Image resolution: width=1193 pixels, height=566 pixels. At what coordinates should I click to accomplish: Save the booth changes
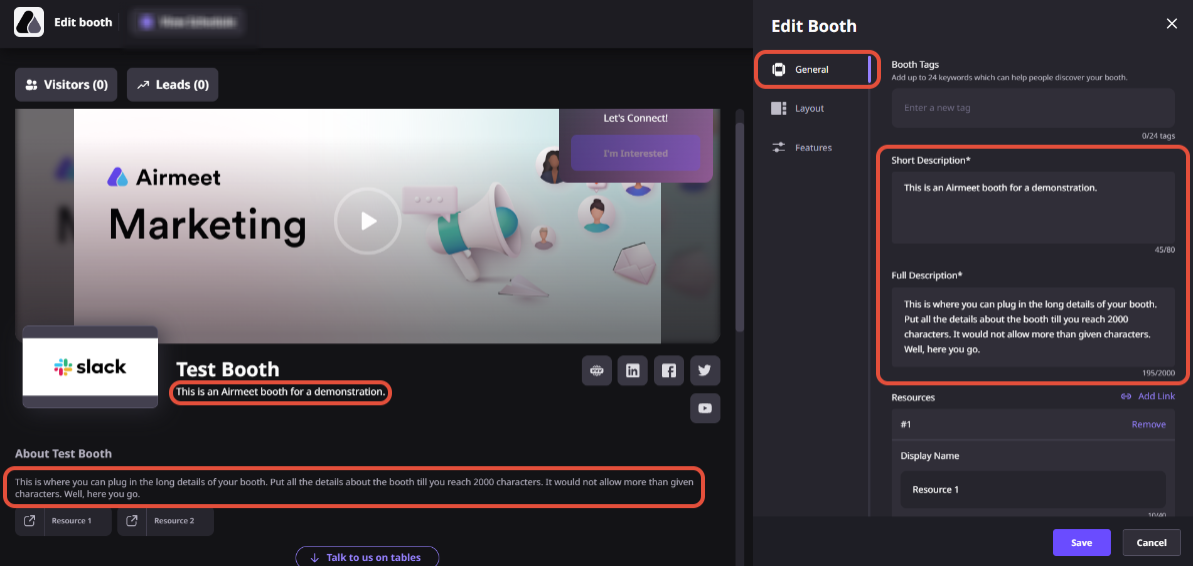tap(1081, 542)
